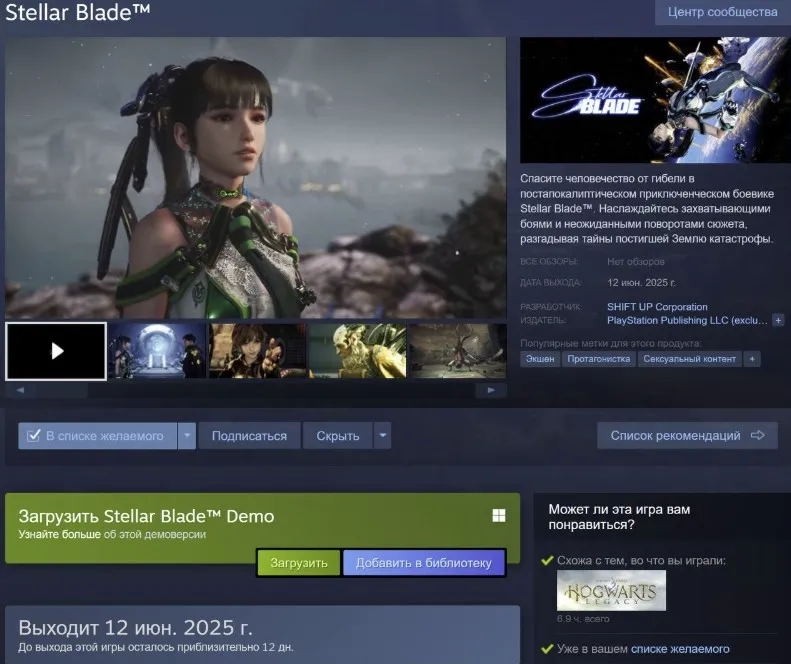
Task: Open developer SHIFT UP Corporation link
Action: tap(657, 307)
